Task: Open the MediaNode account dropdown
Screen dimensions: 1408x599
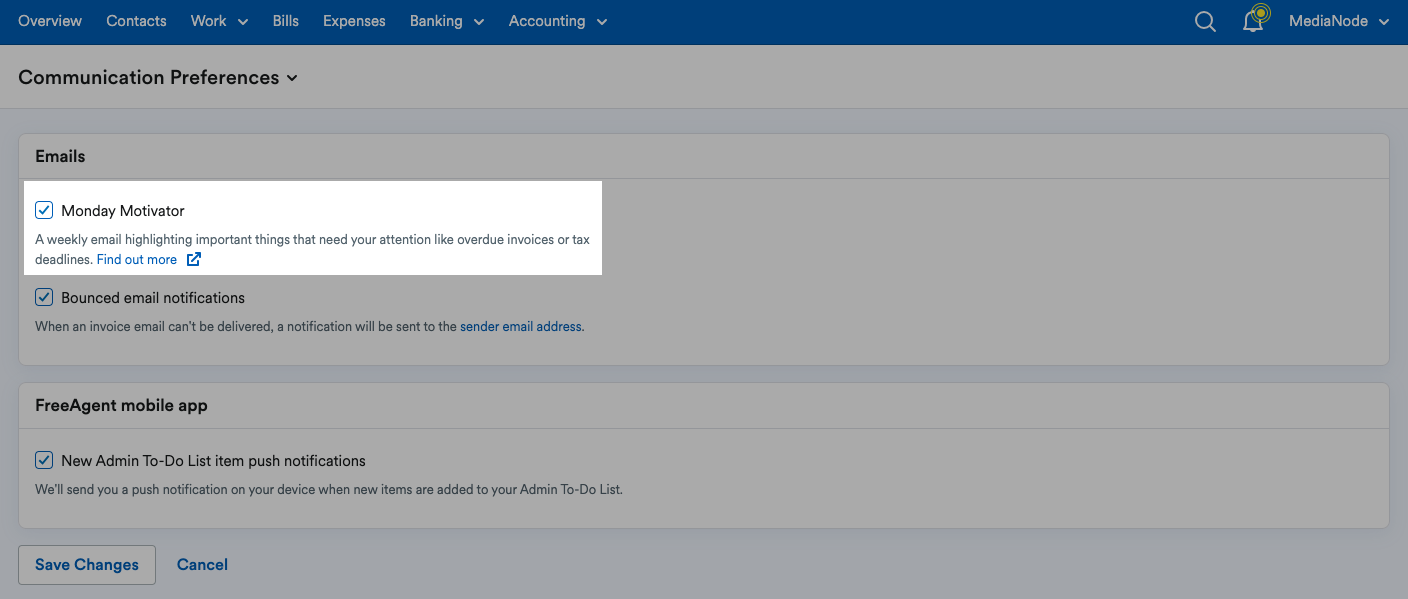Action: point(1339,21)
